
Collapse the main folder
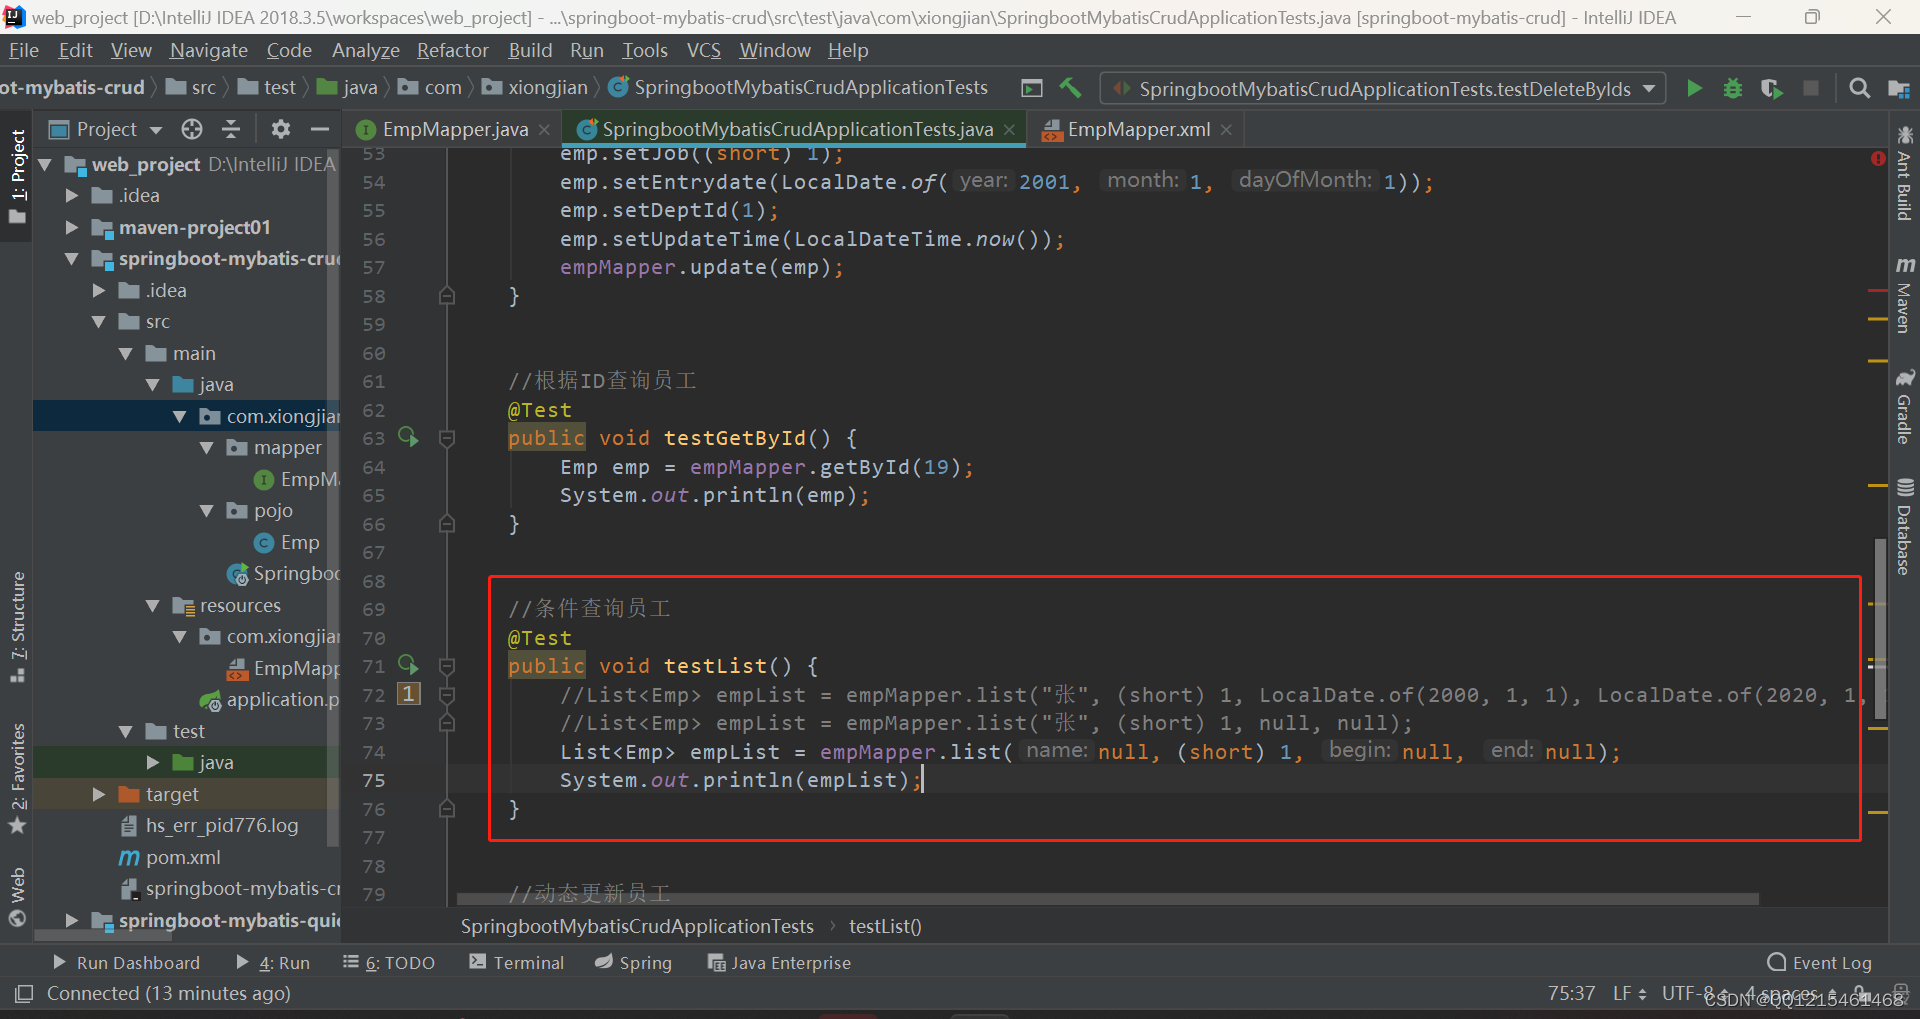[126, 353]
